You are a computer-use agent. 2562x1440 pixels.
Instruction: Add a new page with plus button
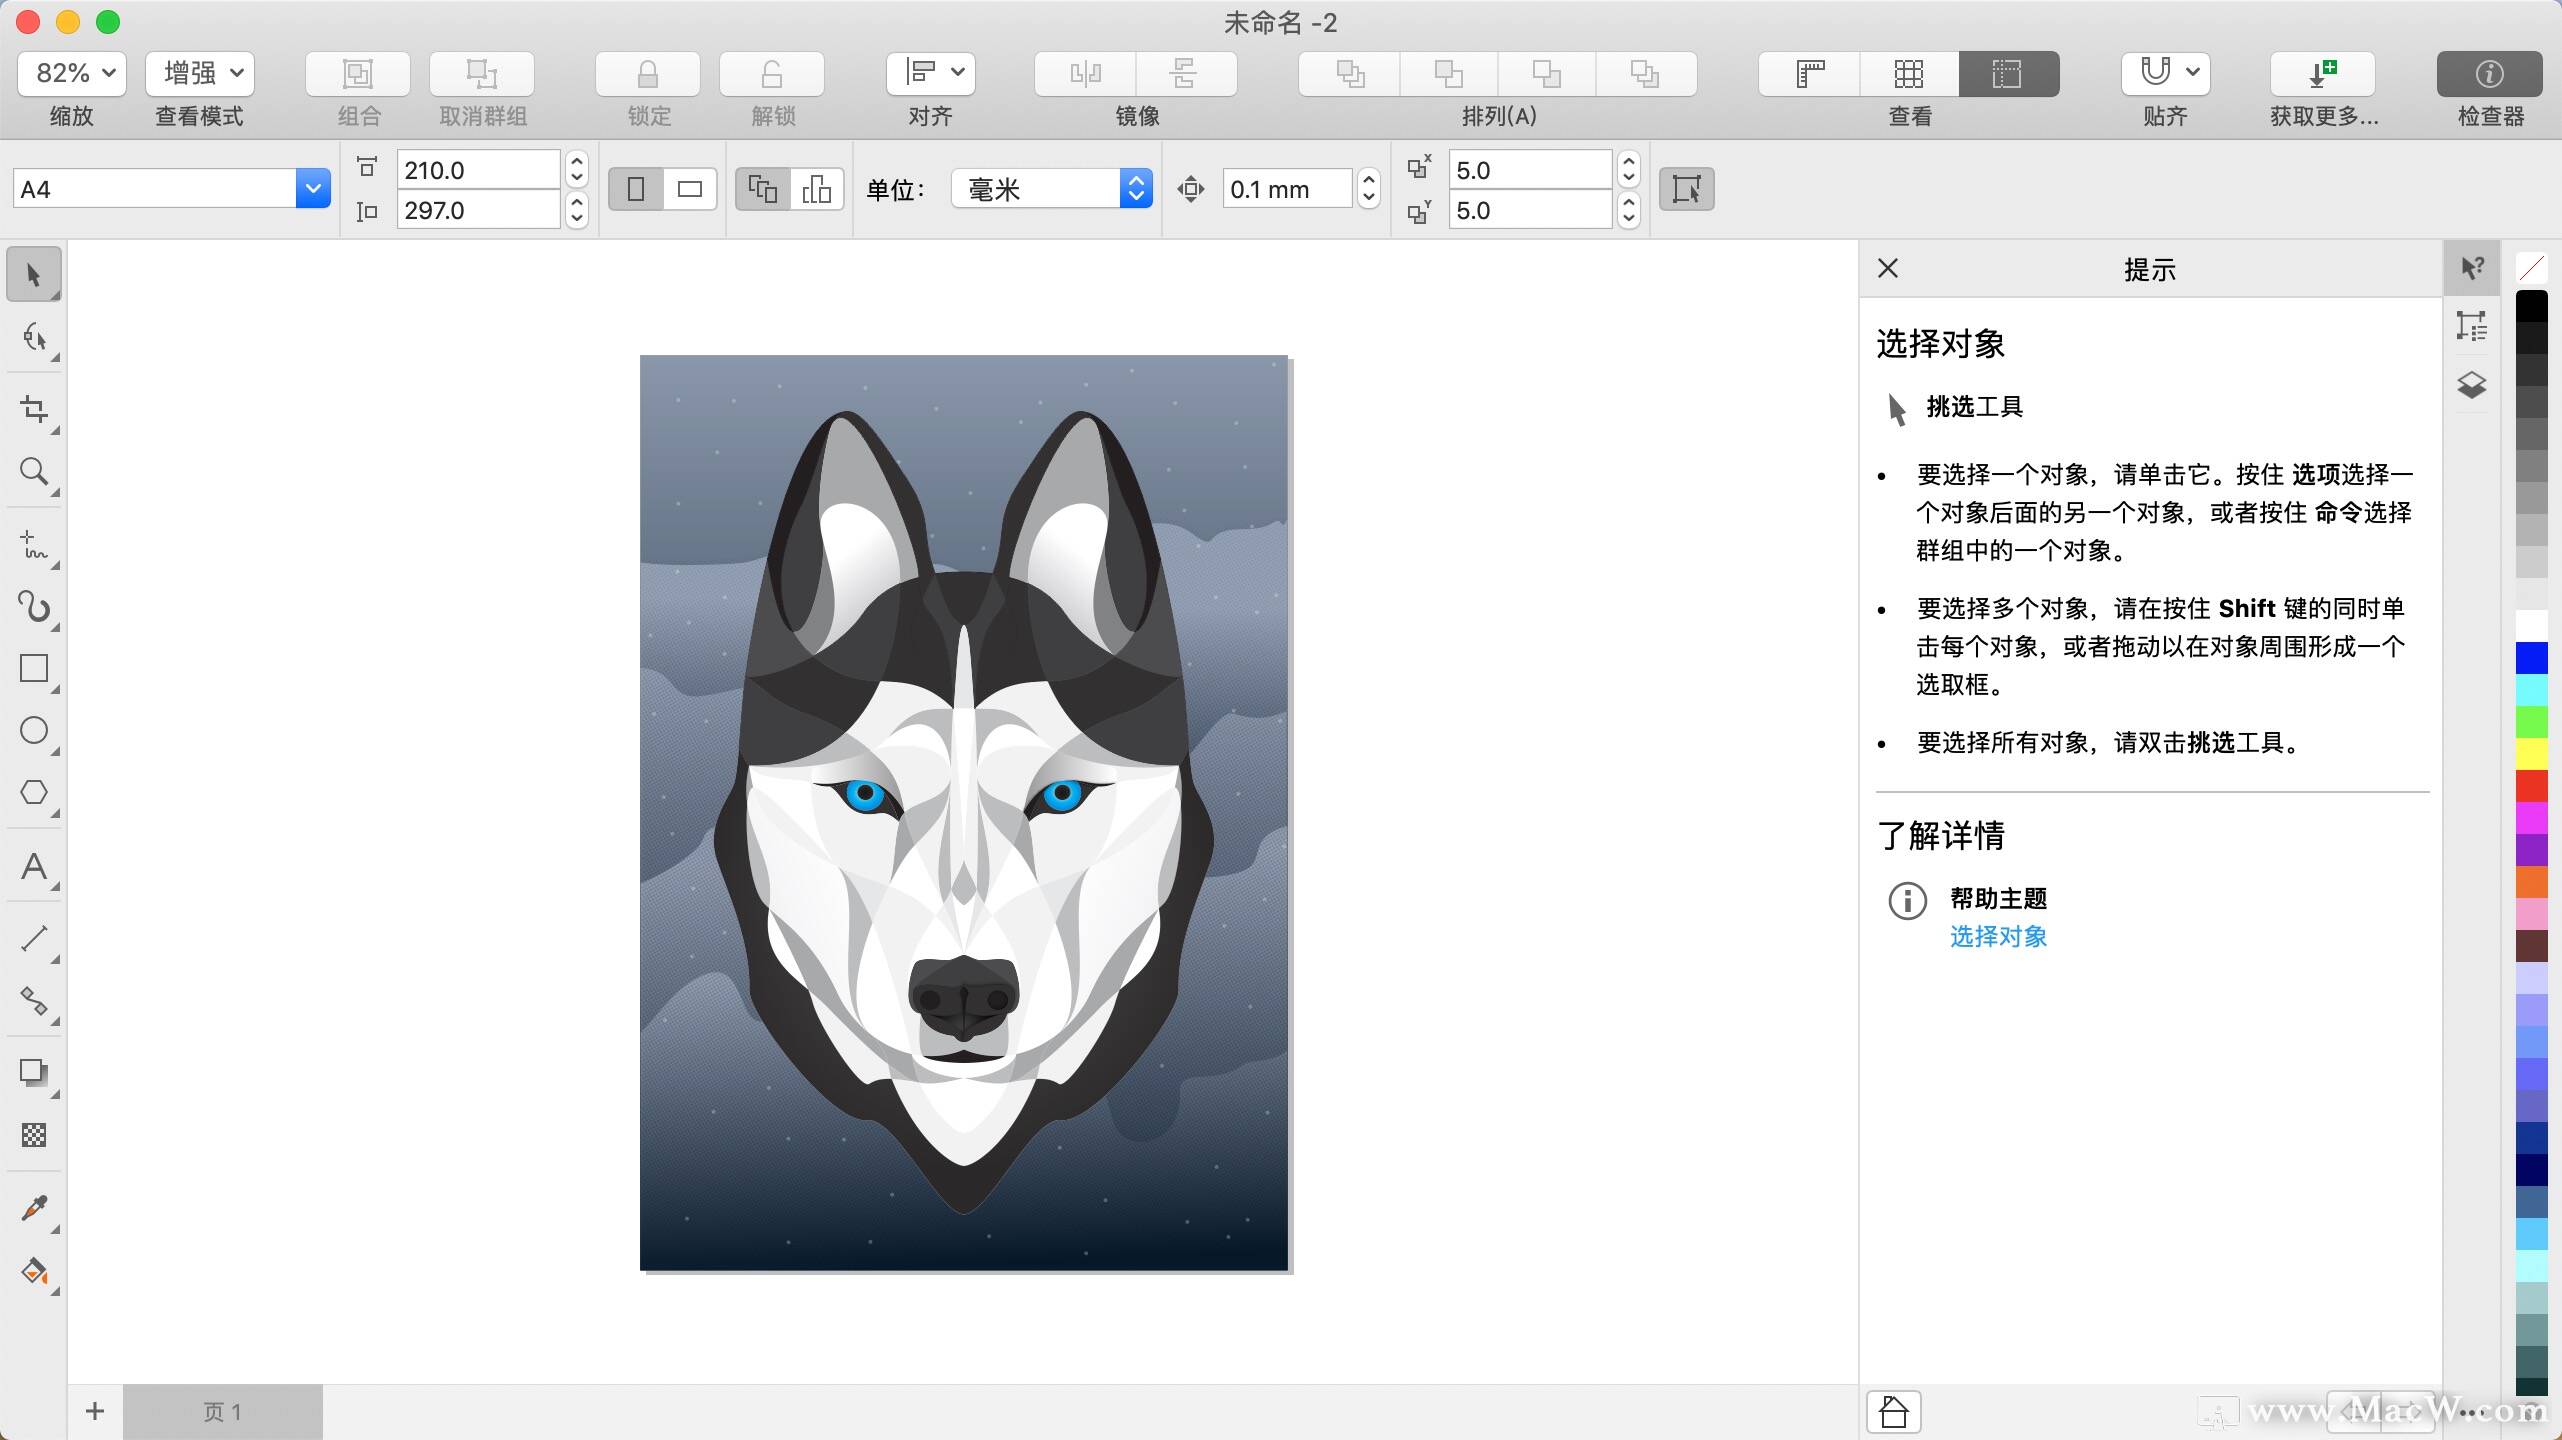pos(95,1411)
